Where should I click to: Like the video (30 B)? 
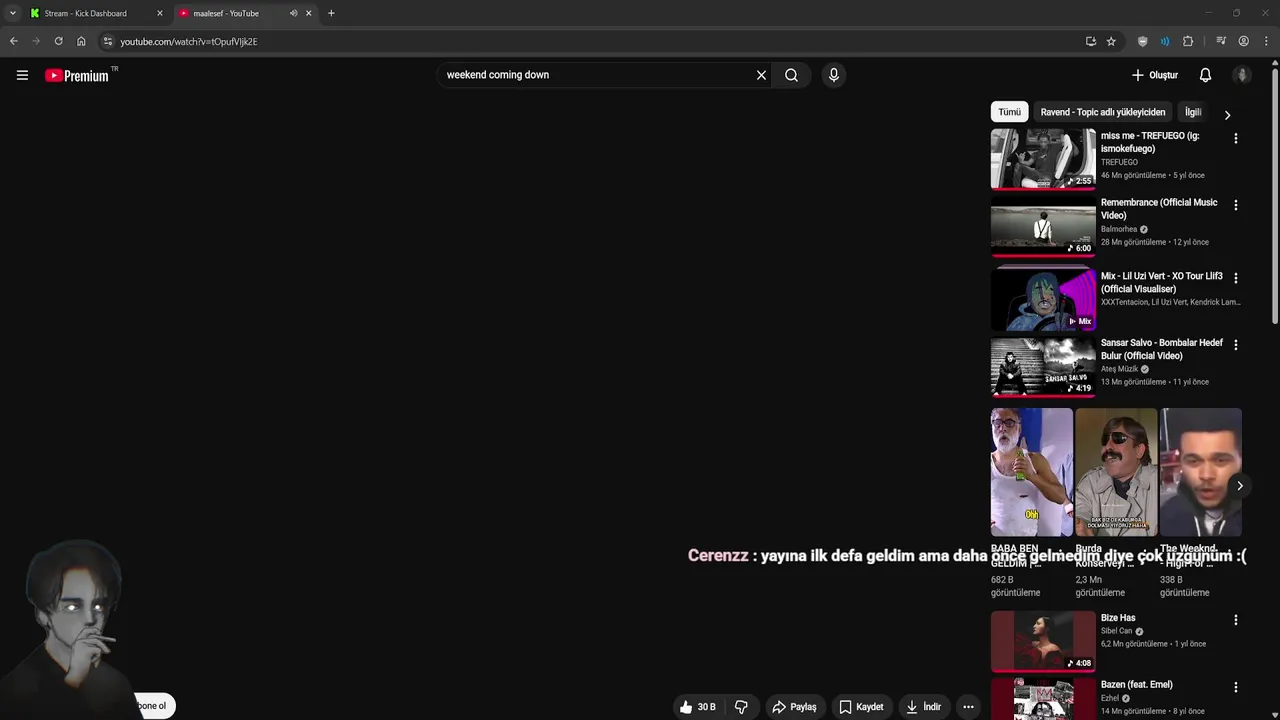coord(698,707)
